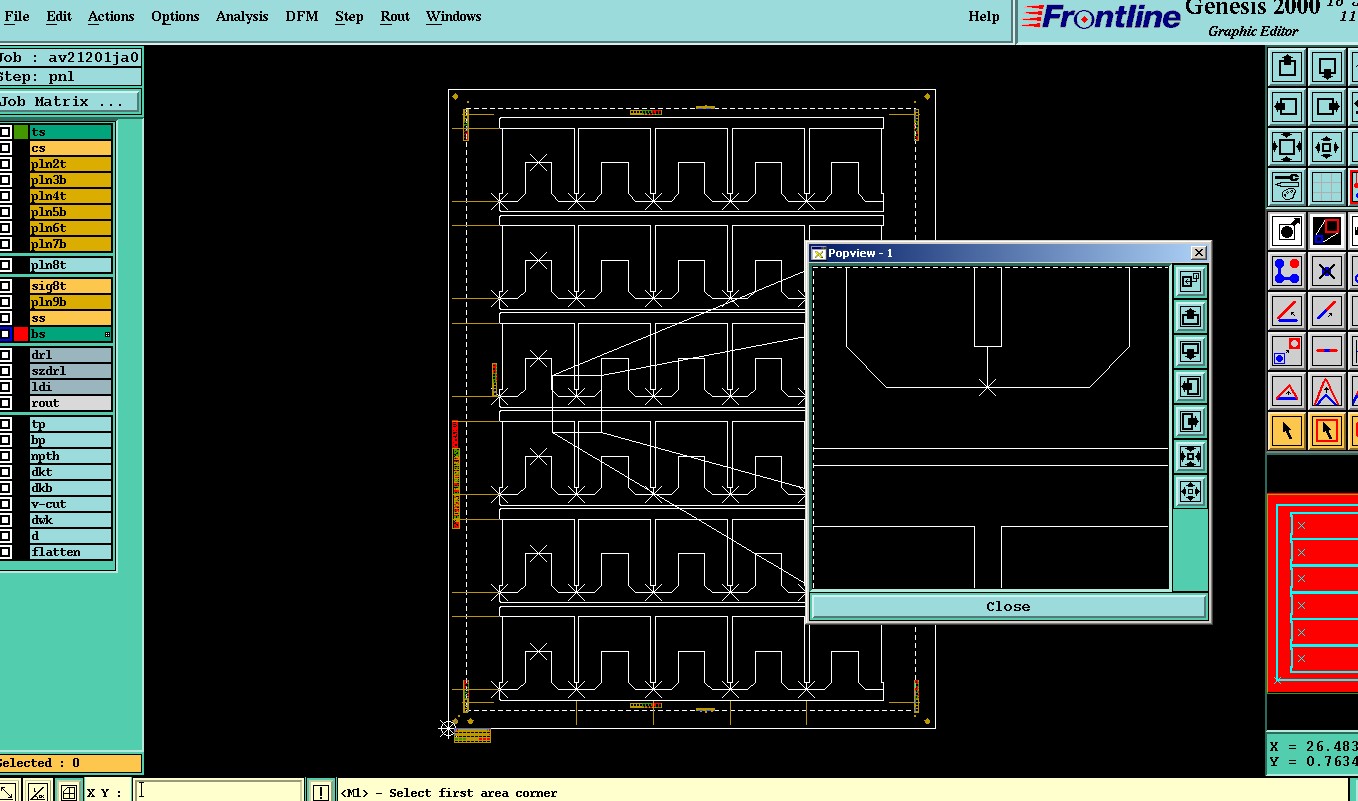This screenshot has width=1358, height=801.
Task: Click the red triangle icon with up arrow
Action: click(x=1287, y=391)
